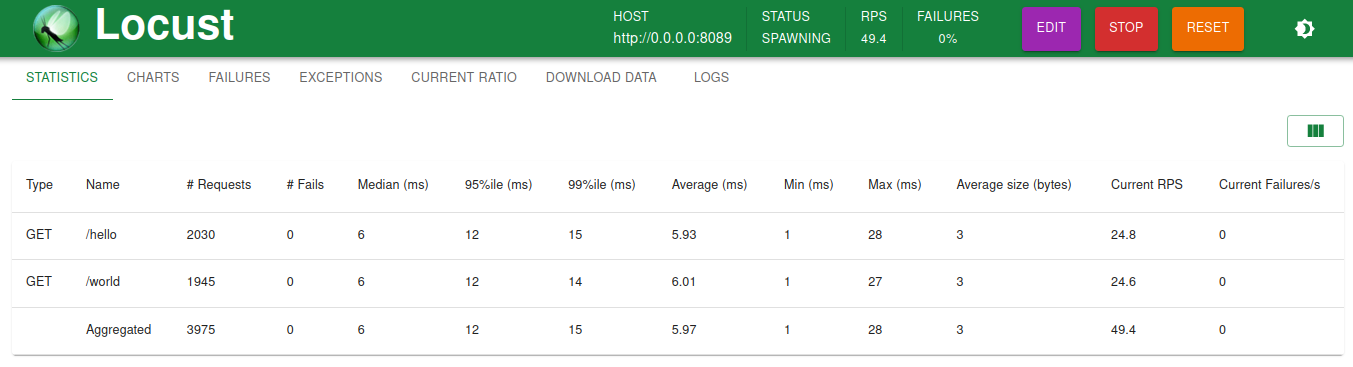This screenshot has height=367, width=1353.
Task: Click the Locust insect logo icon
Action: (56, 28)
